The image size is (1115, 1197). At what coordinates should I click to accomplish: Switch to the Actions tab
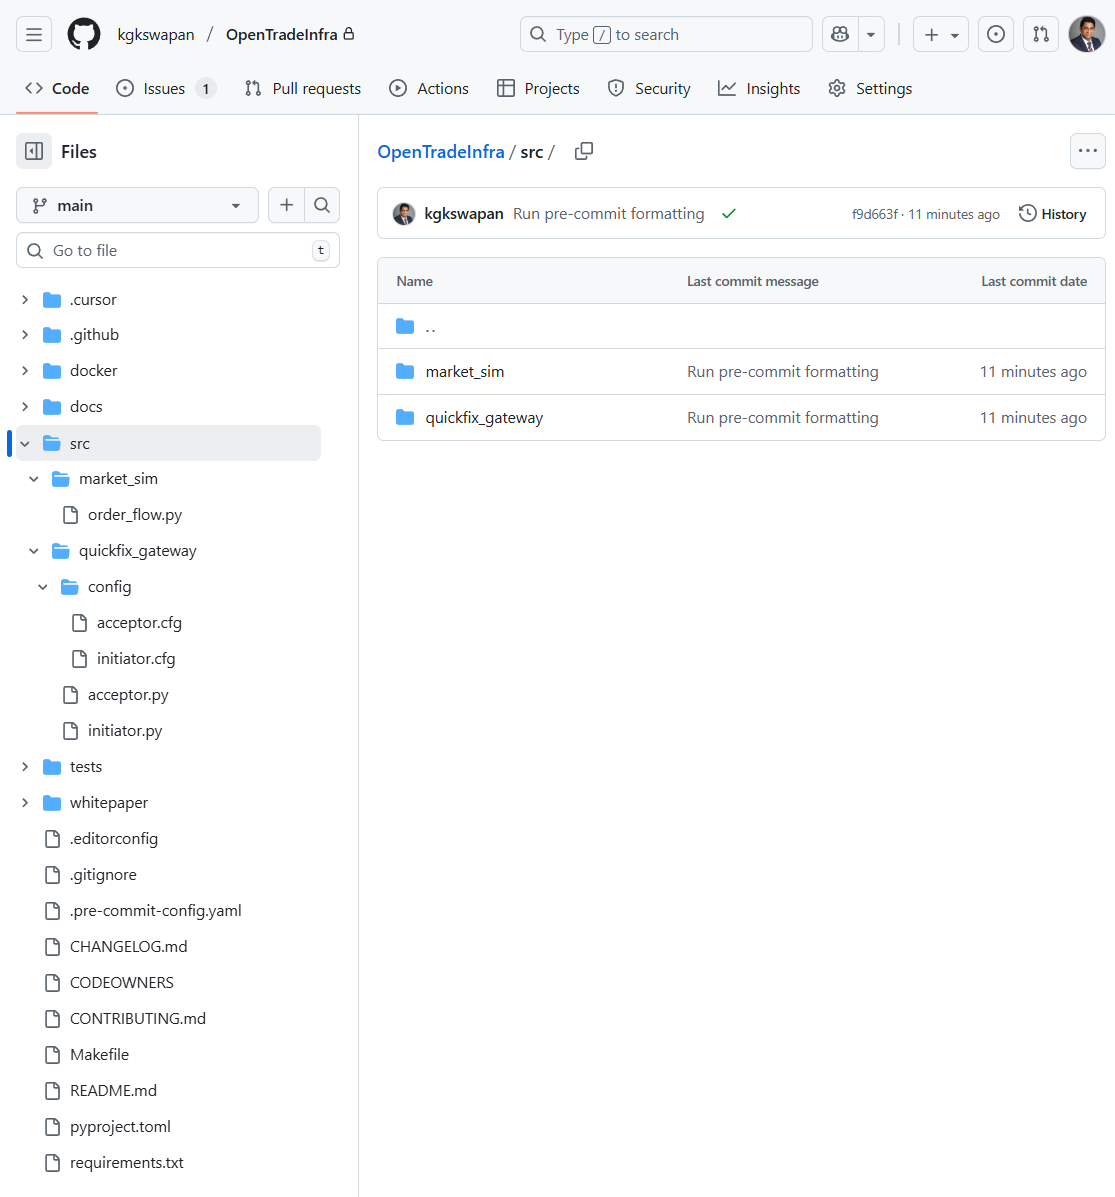pyautogui.click(x=429, y=88)
